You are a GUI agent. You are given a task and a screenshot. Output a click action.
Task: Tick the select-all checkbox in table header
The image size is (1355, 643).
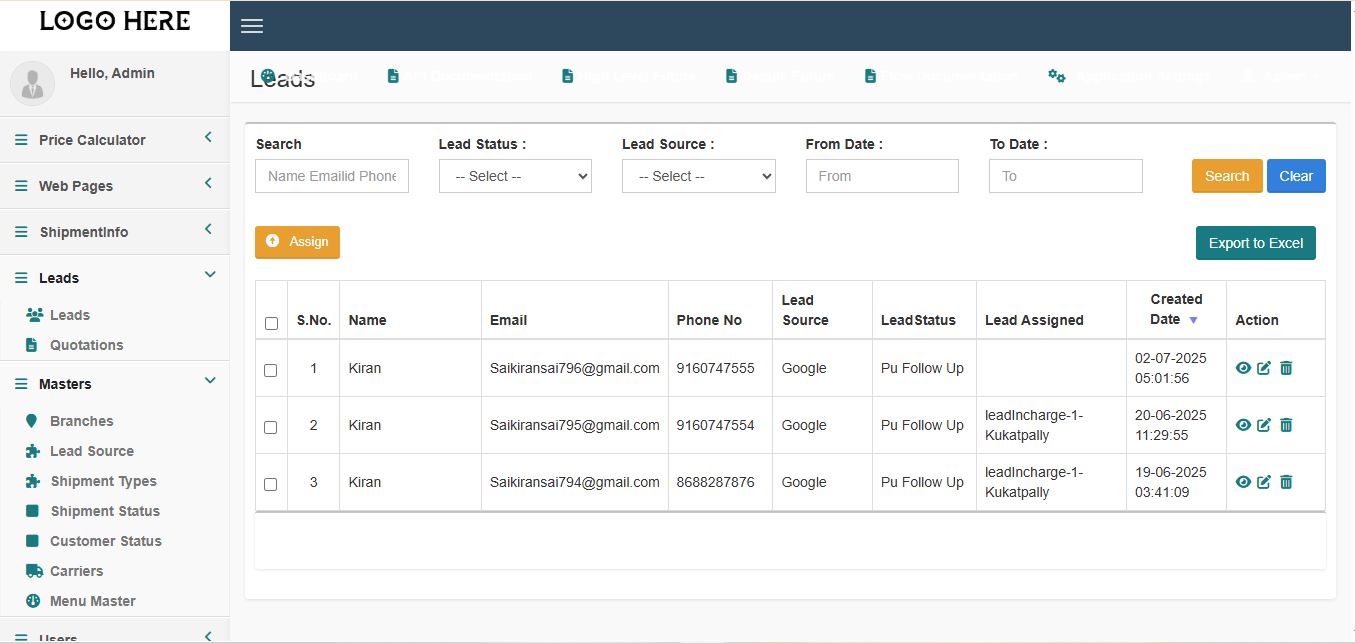(x=271, y=323)
